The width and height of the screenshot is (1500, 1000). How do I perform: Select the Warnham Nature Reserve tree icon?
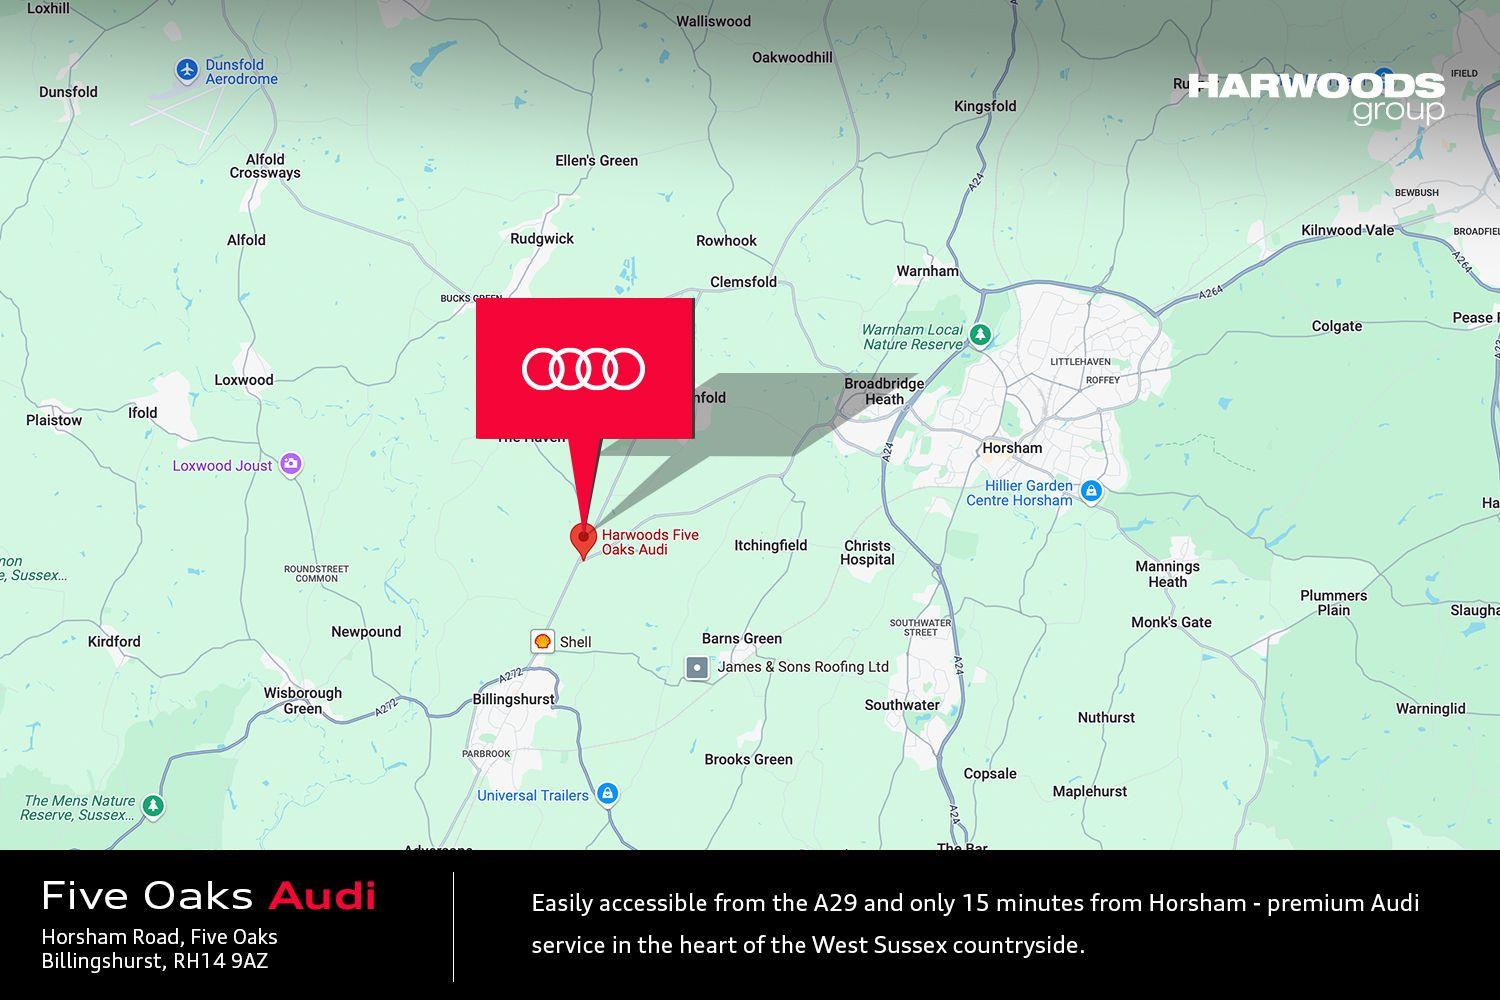(x=982, y=333)
